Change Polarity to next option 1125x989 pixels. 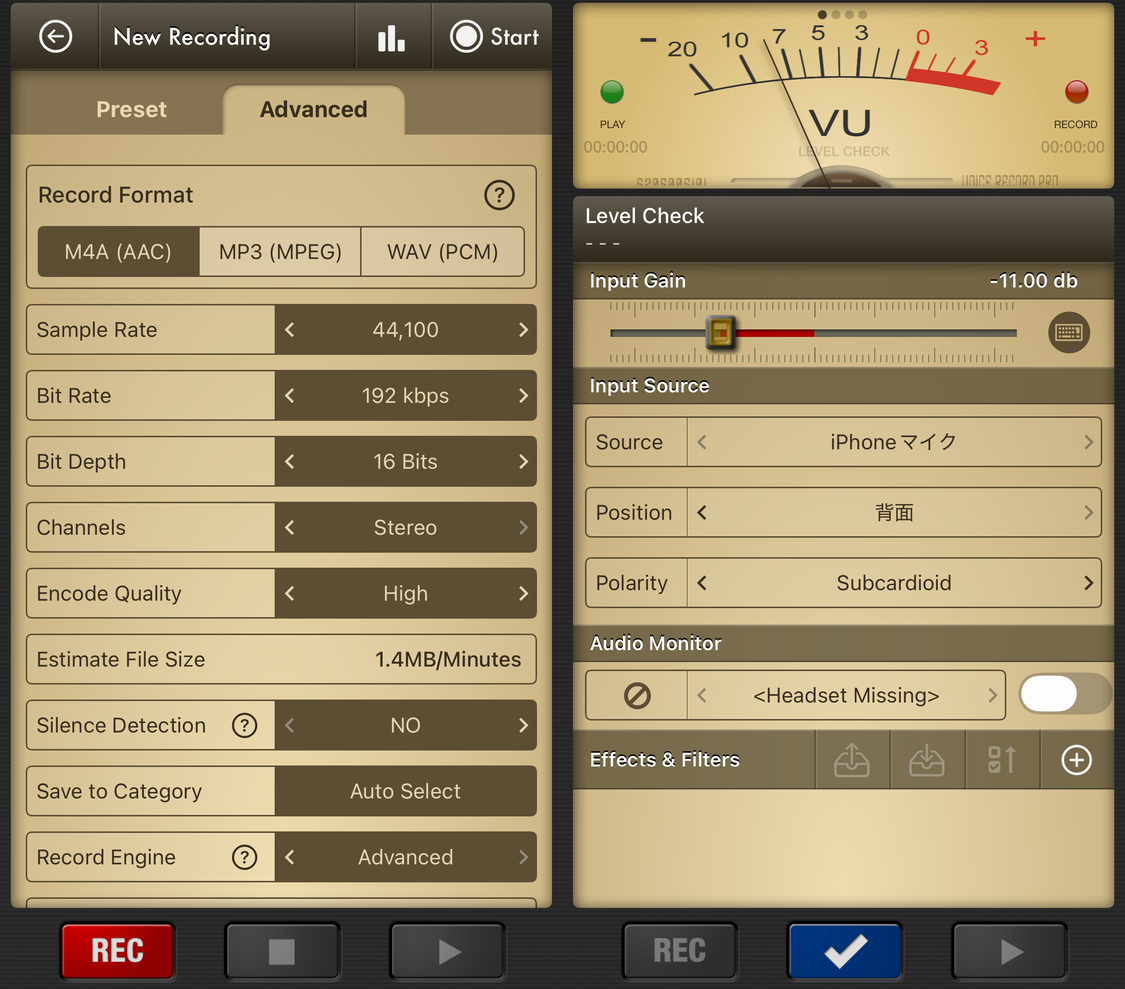(1088, 583)
